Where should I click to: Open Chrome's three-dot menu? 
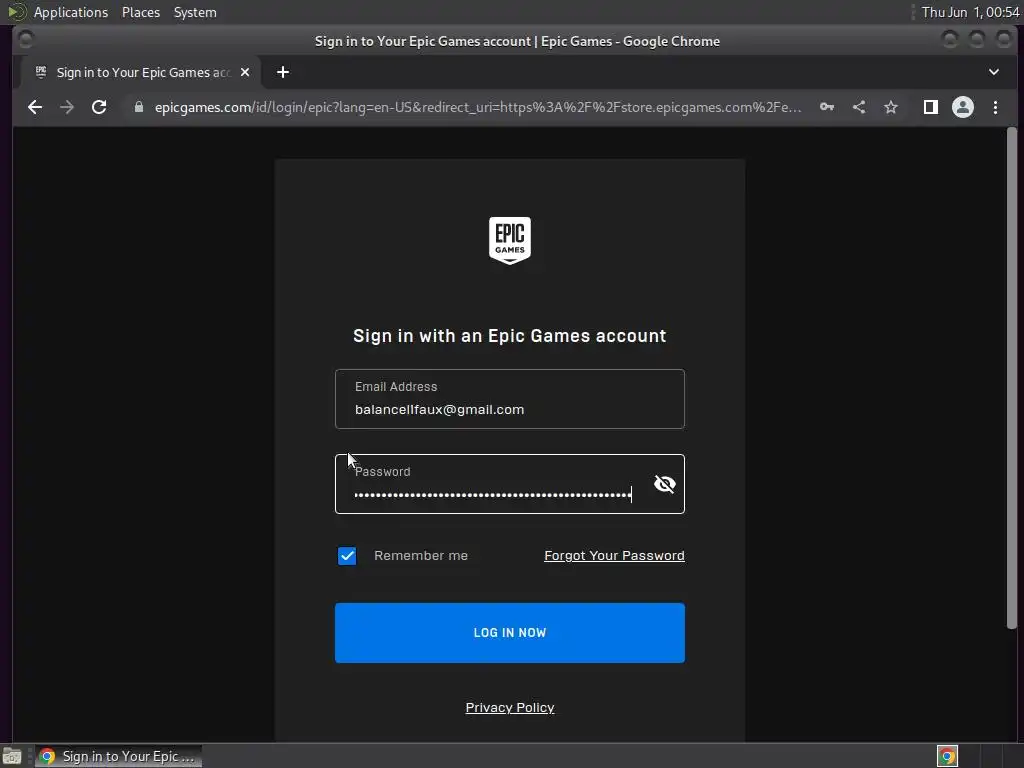click(995, 107)
